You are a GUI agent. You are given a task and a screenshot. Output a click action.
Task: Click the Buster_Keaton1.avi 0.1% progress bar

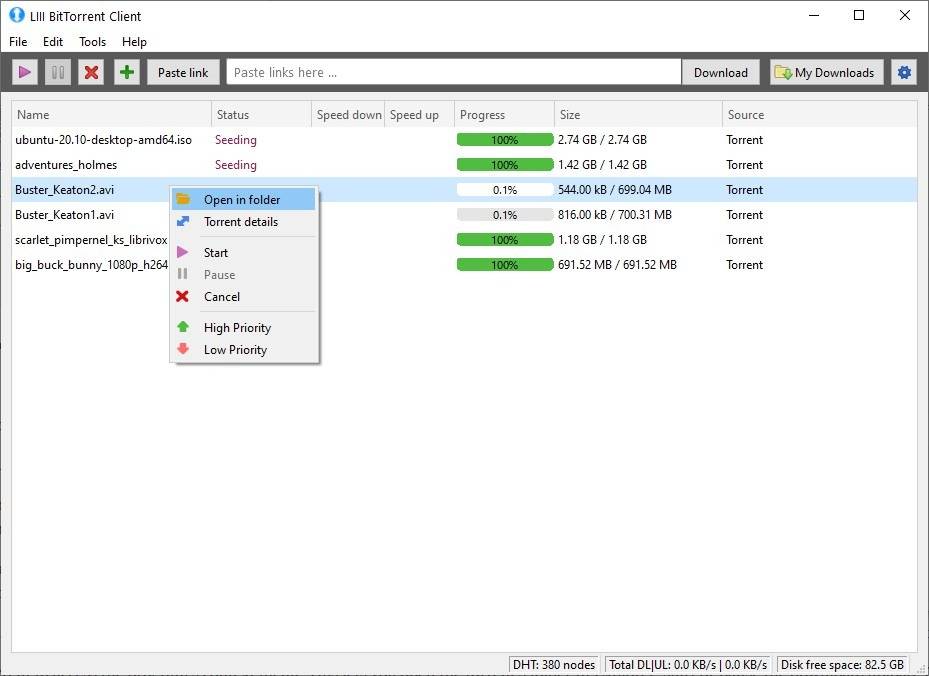pyautogui.click(x=505, y=214)
